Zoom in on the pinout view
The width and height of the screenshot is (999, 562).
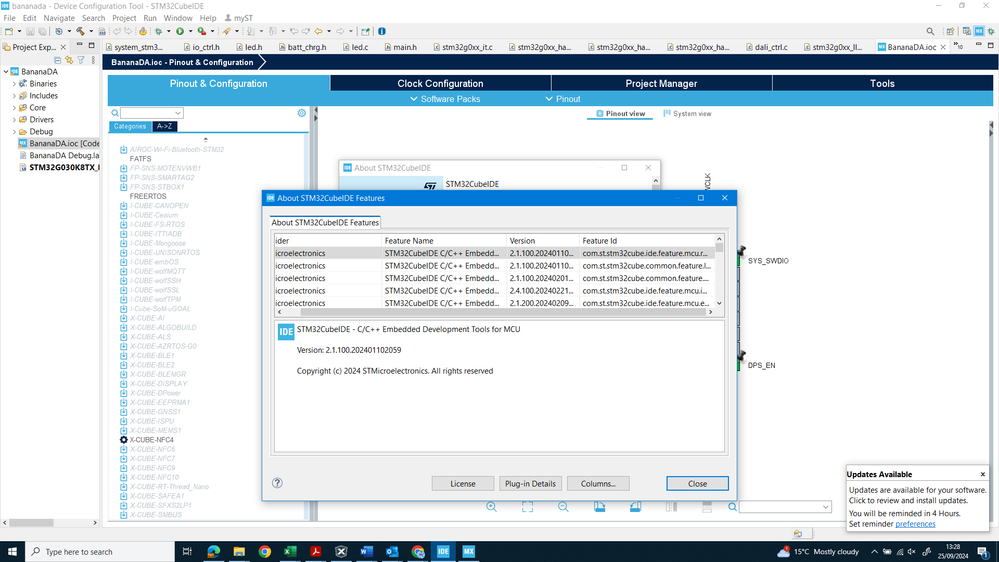491,507
